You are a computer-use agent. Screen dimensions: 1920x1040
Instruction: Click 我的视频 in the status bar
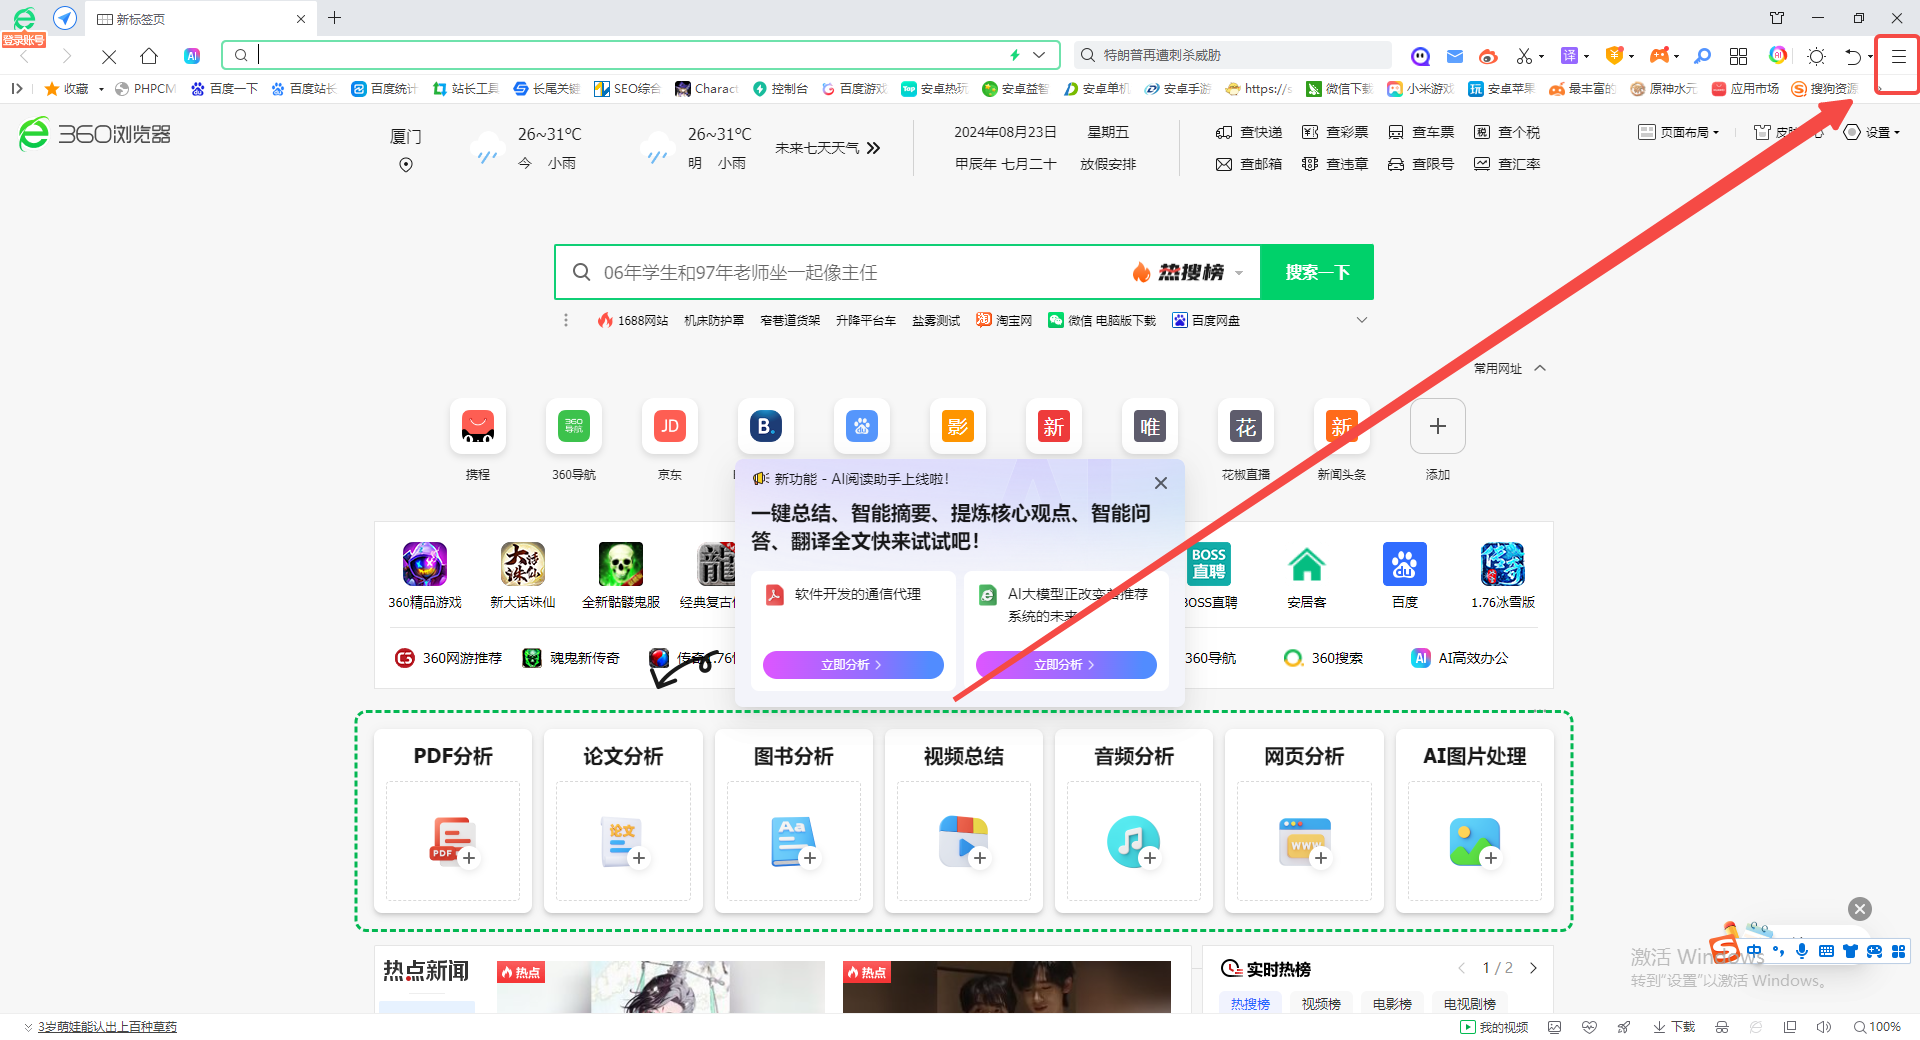(x=1494, y=1027)
